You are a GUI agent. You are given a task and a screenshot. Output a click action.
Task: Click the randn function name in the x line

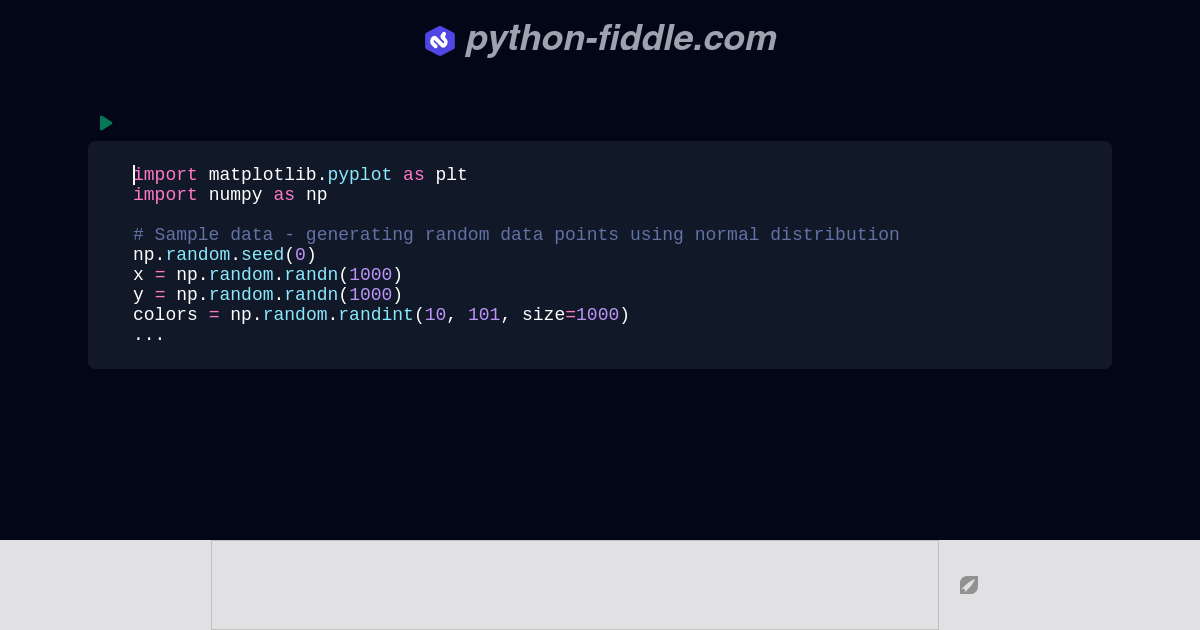click(x=312, y=275)
